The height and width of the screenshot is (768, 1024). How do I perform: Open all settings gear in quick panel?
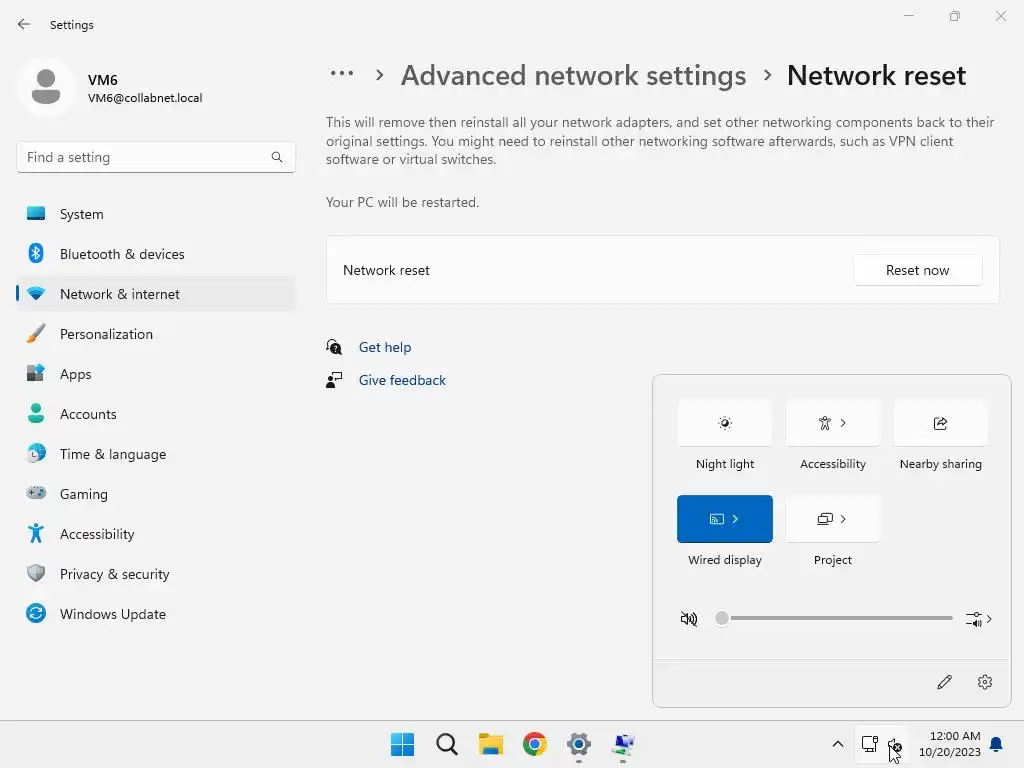(985, 682)
